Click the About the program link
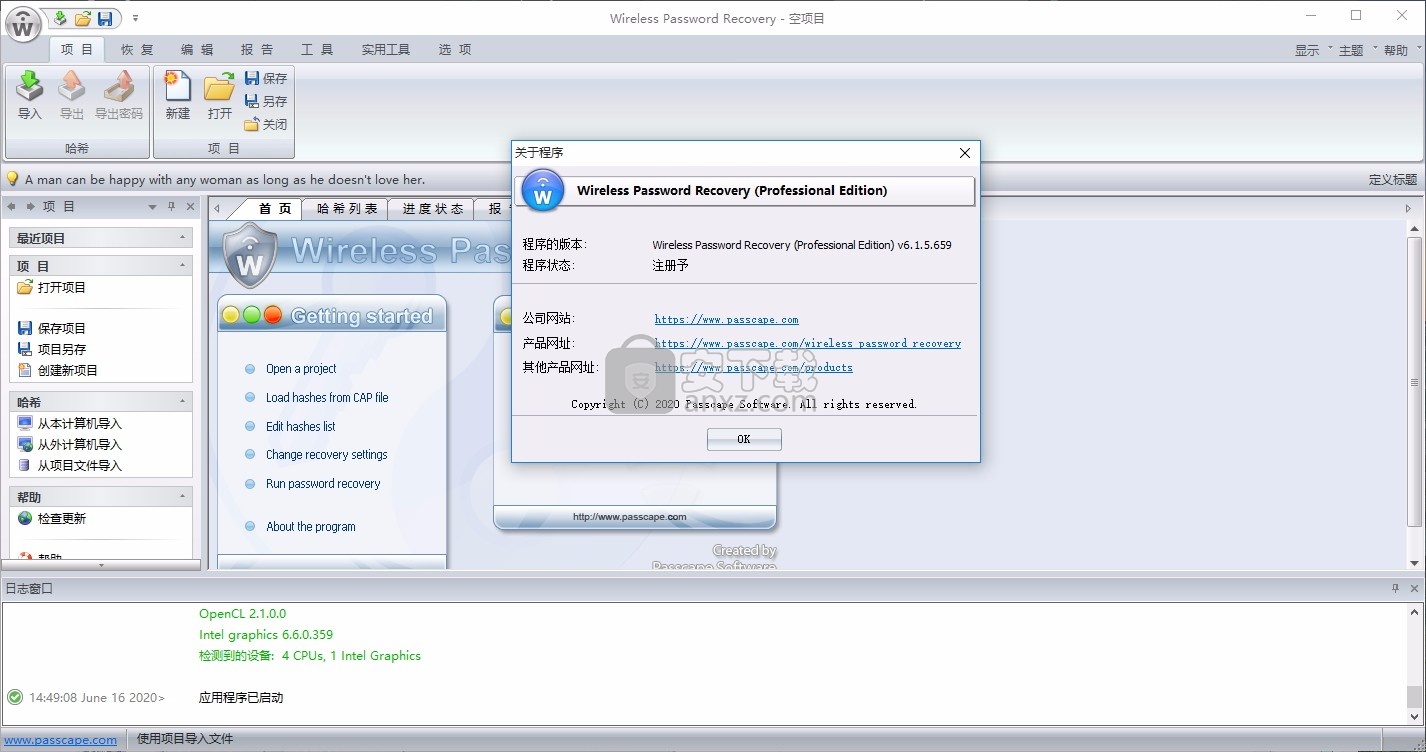This screenshot has width=1426, height=752. click(310, 526)
